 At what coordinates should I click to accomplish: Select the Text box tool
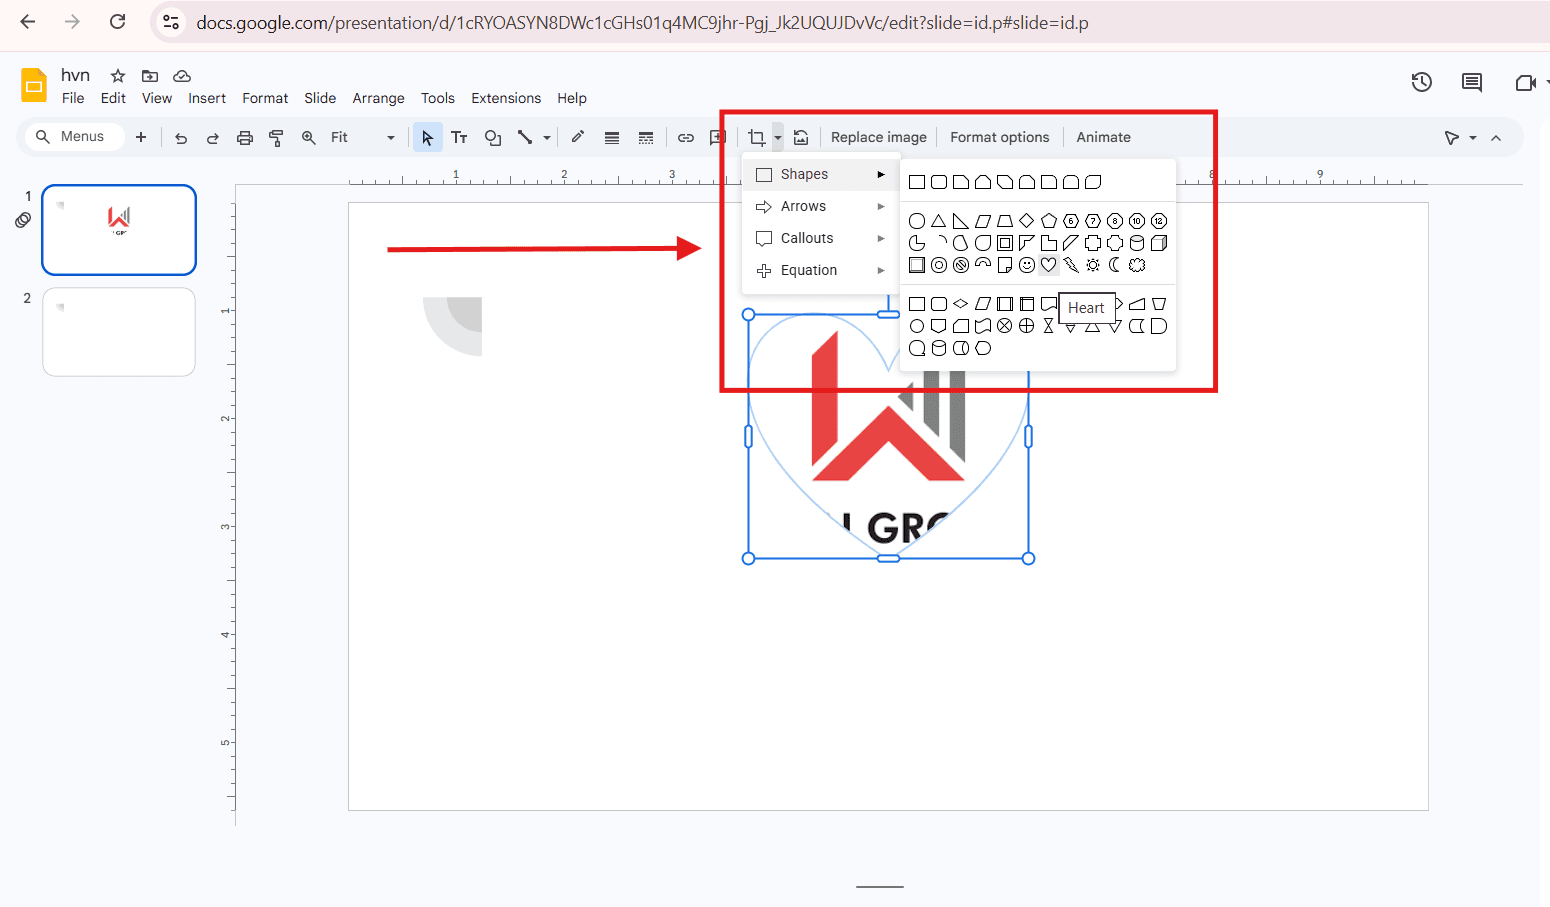[x=460, y=138]
